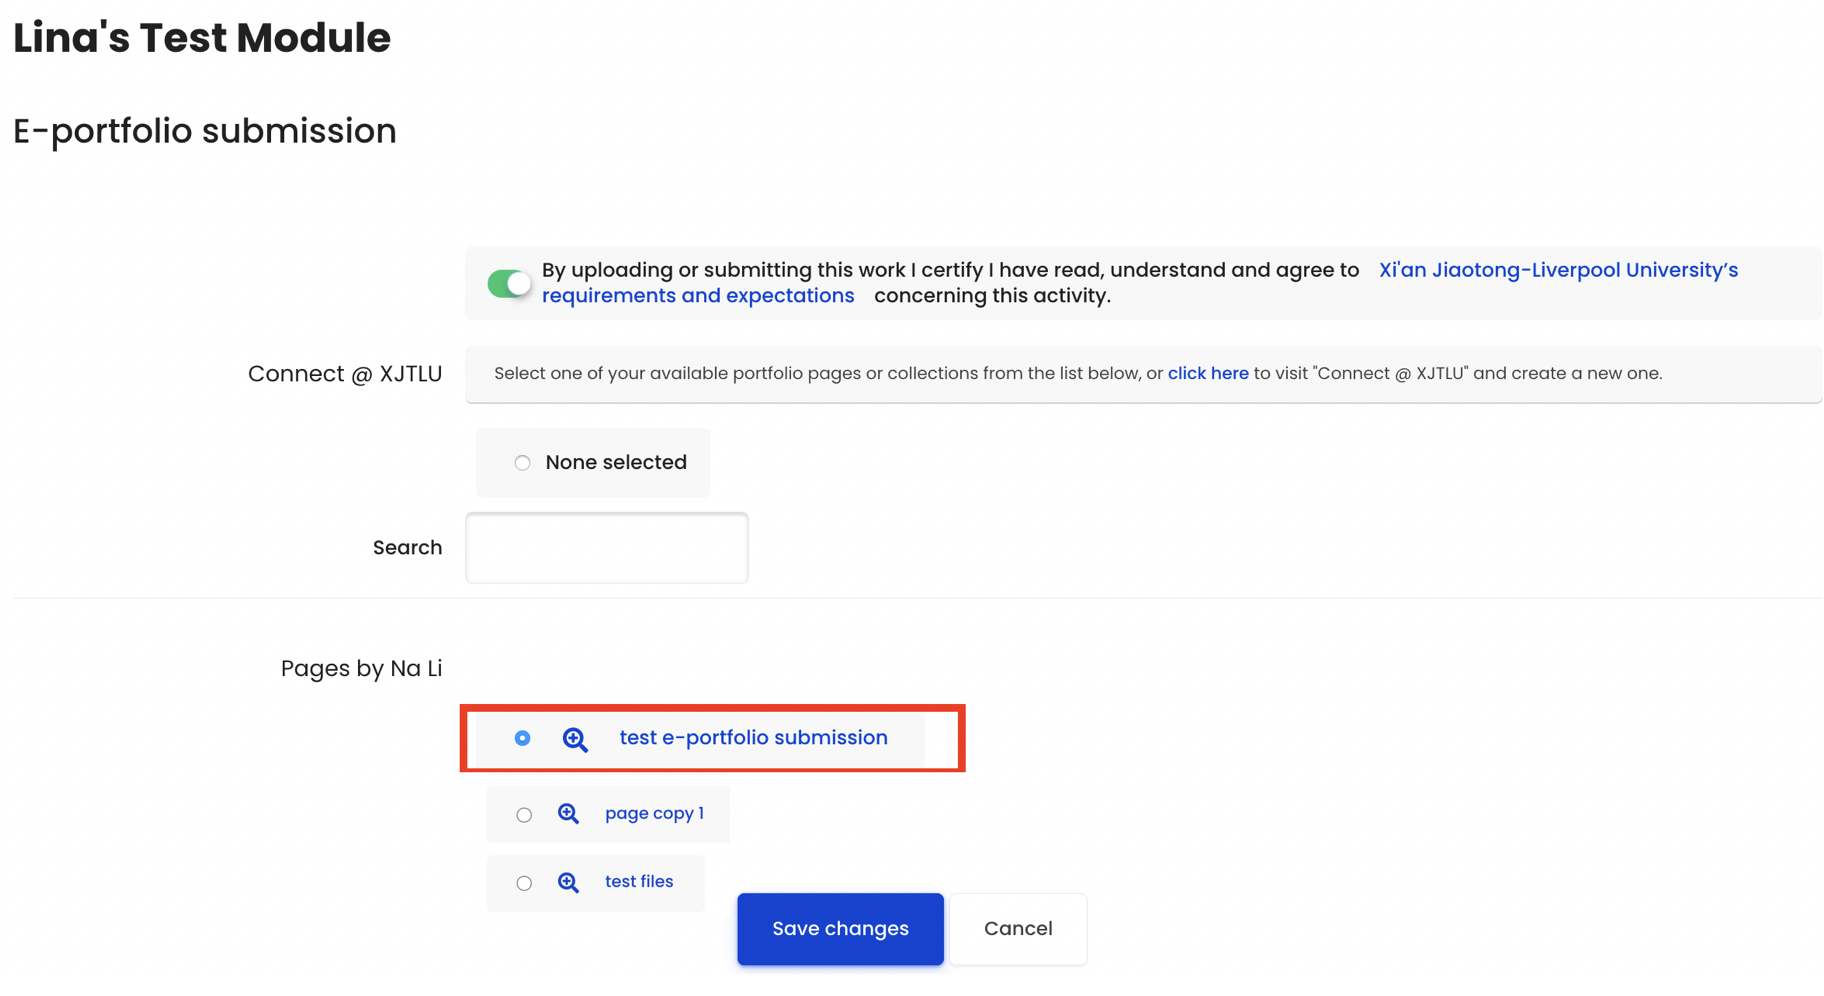Screen dimensions: 1824x996
Task: Select the page copy 1 radio button
Action: point(524,815)
